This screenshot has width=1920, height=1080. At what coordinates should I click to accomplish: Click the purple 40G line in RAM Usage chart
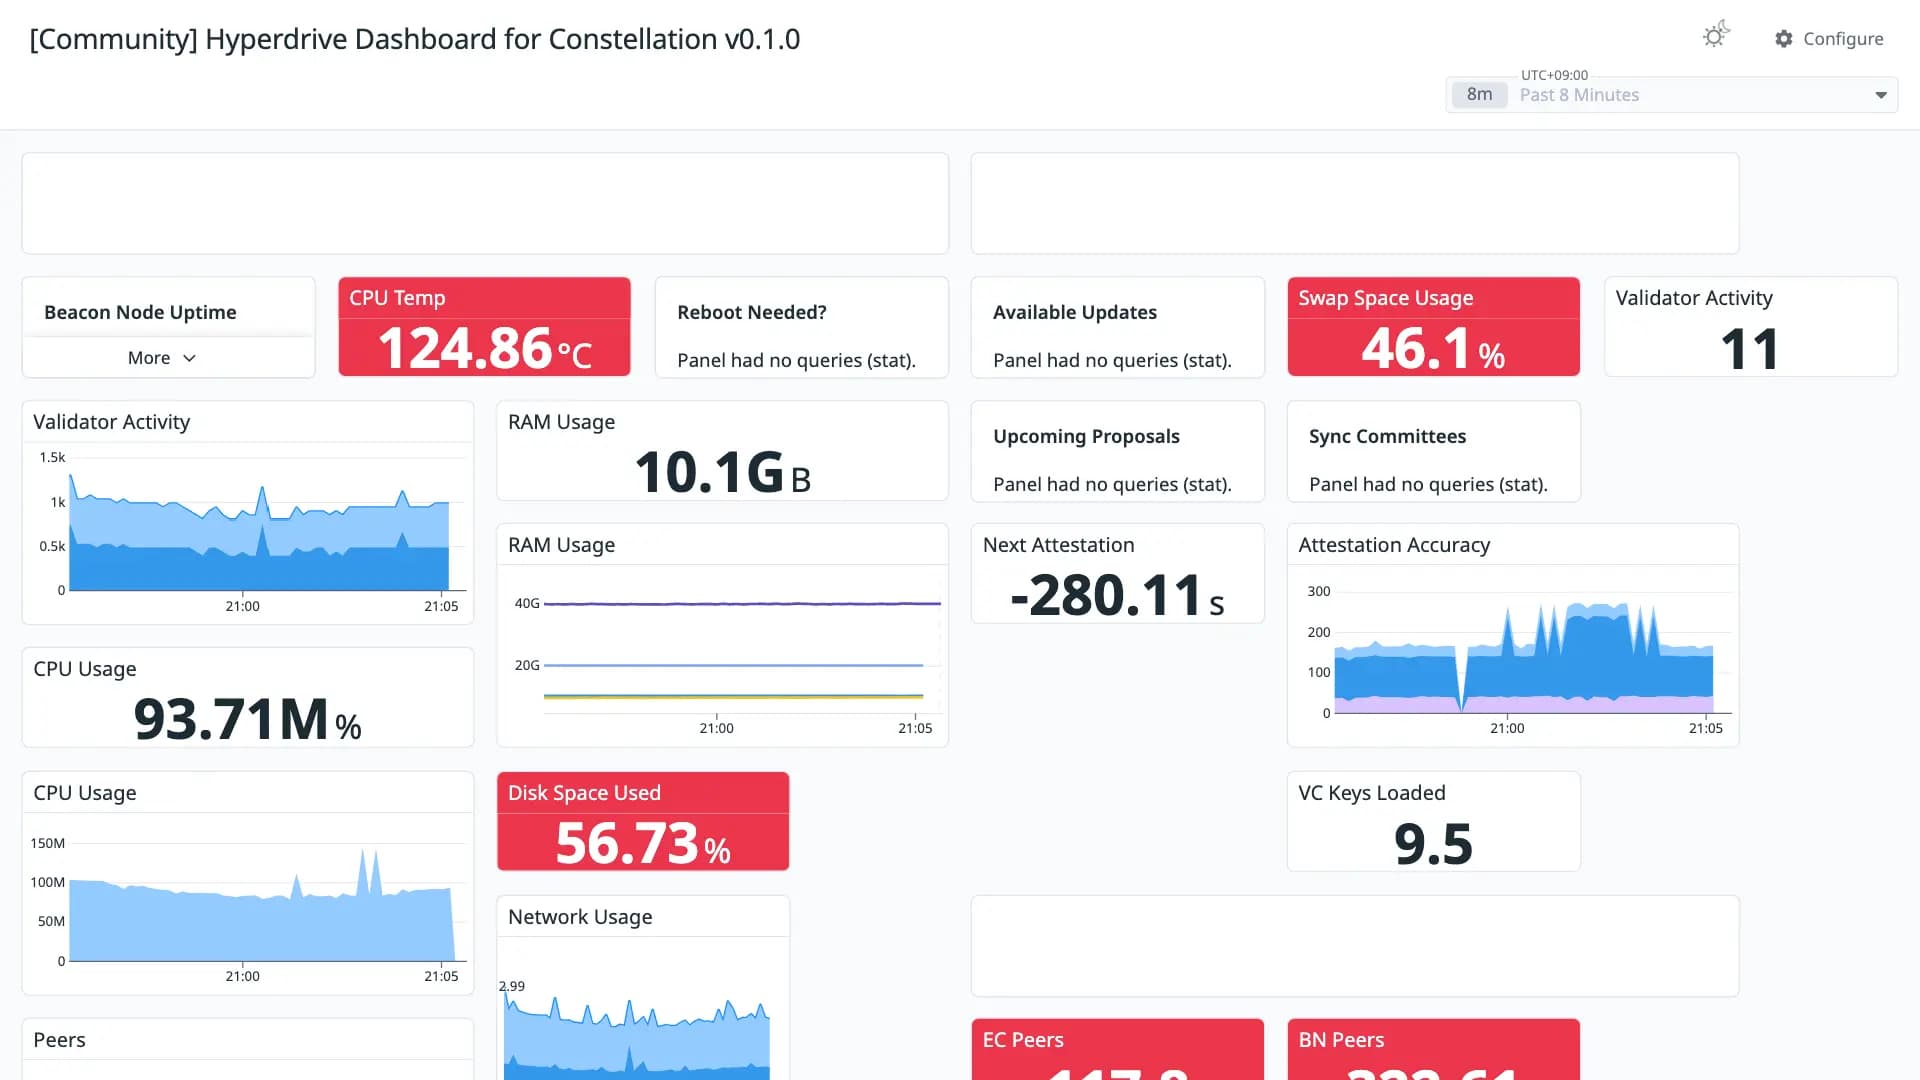click(x=742, y=604)
